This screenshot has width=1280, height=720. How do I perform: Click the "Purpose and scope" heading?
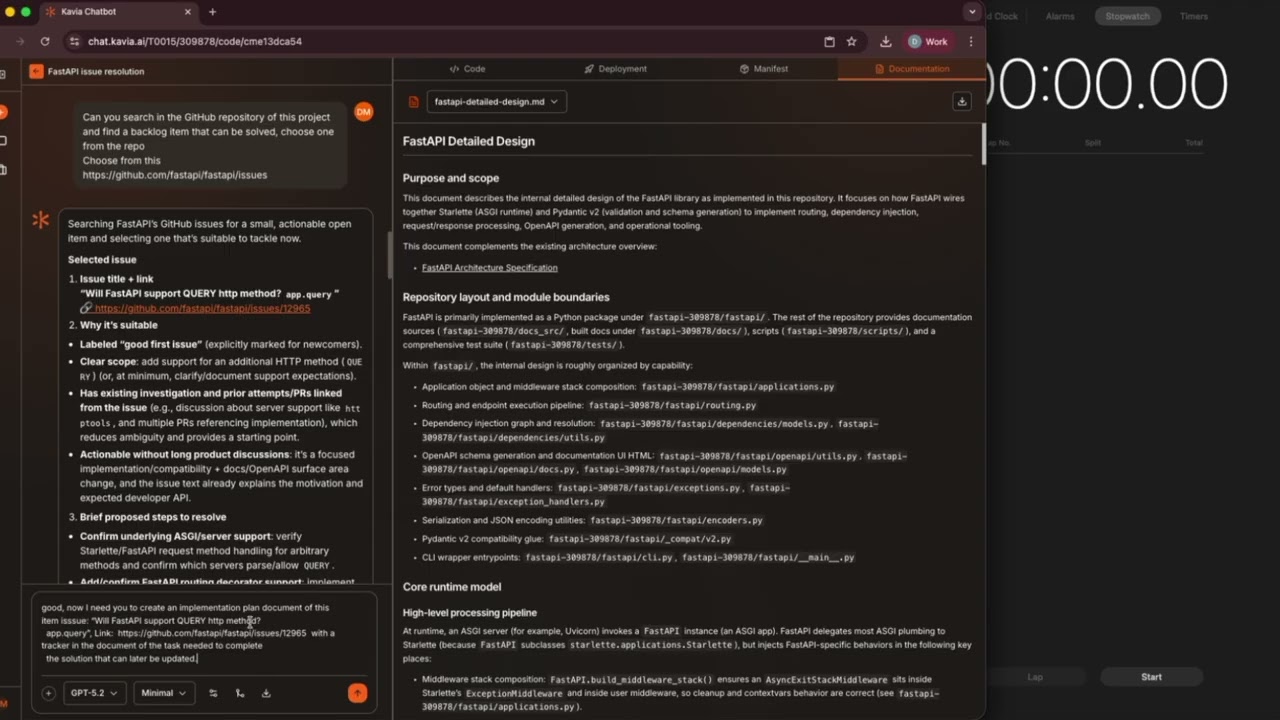click(451, 178)
